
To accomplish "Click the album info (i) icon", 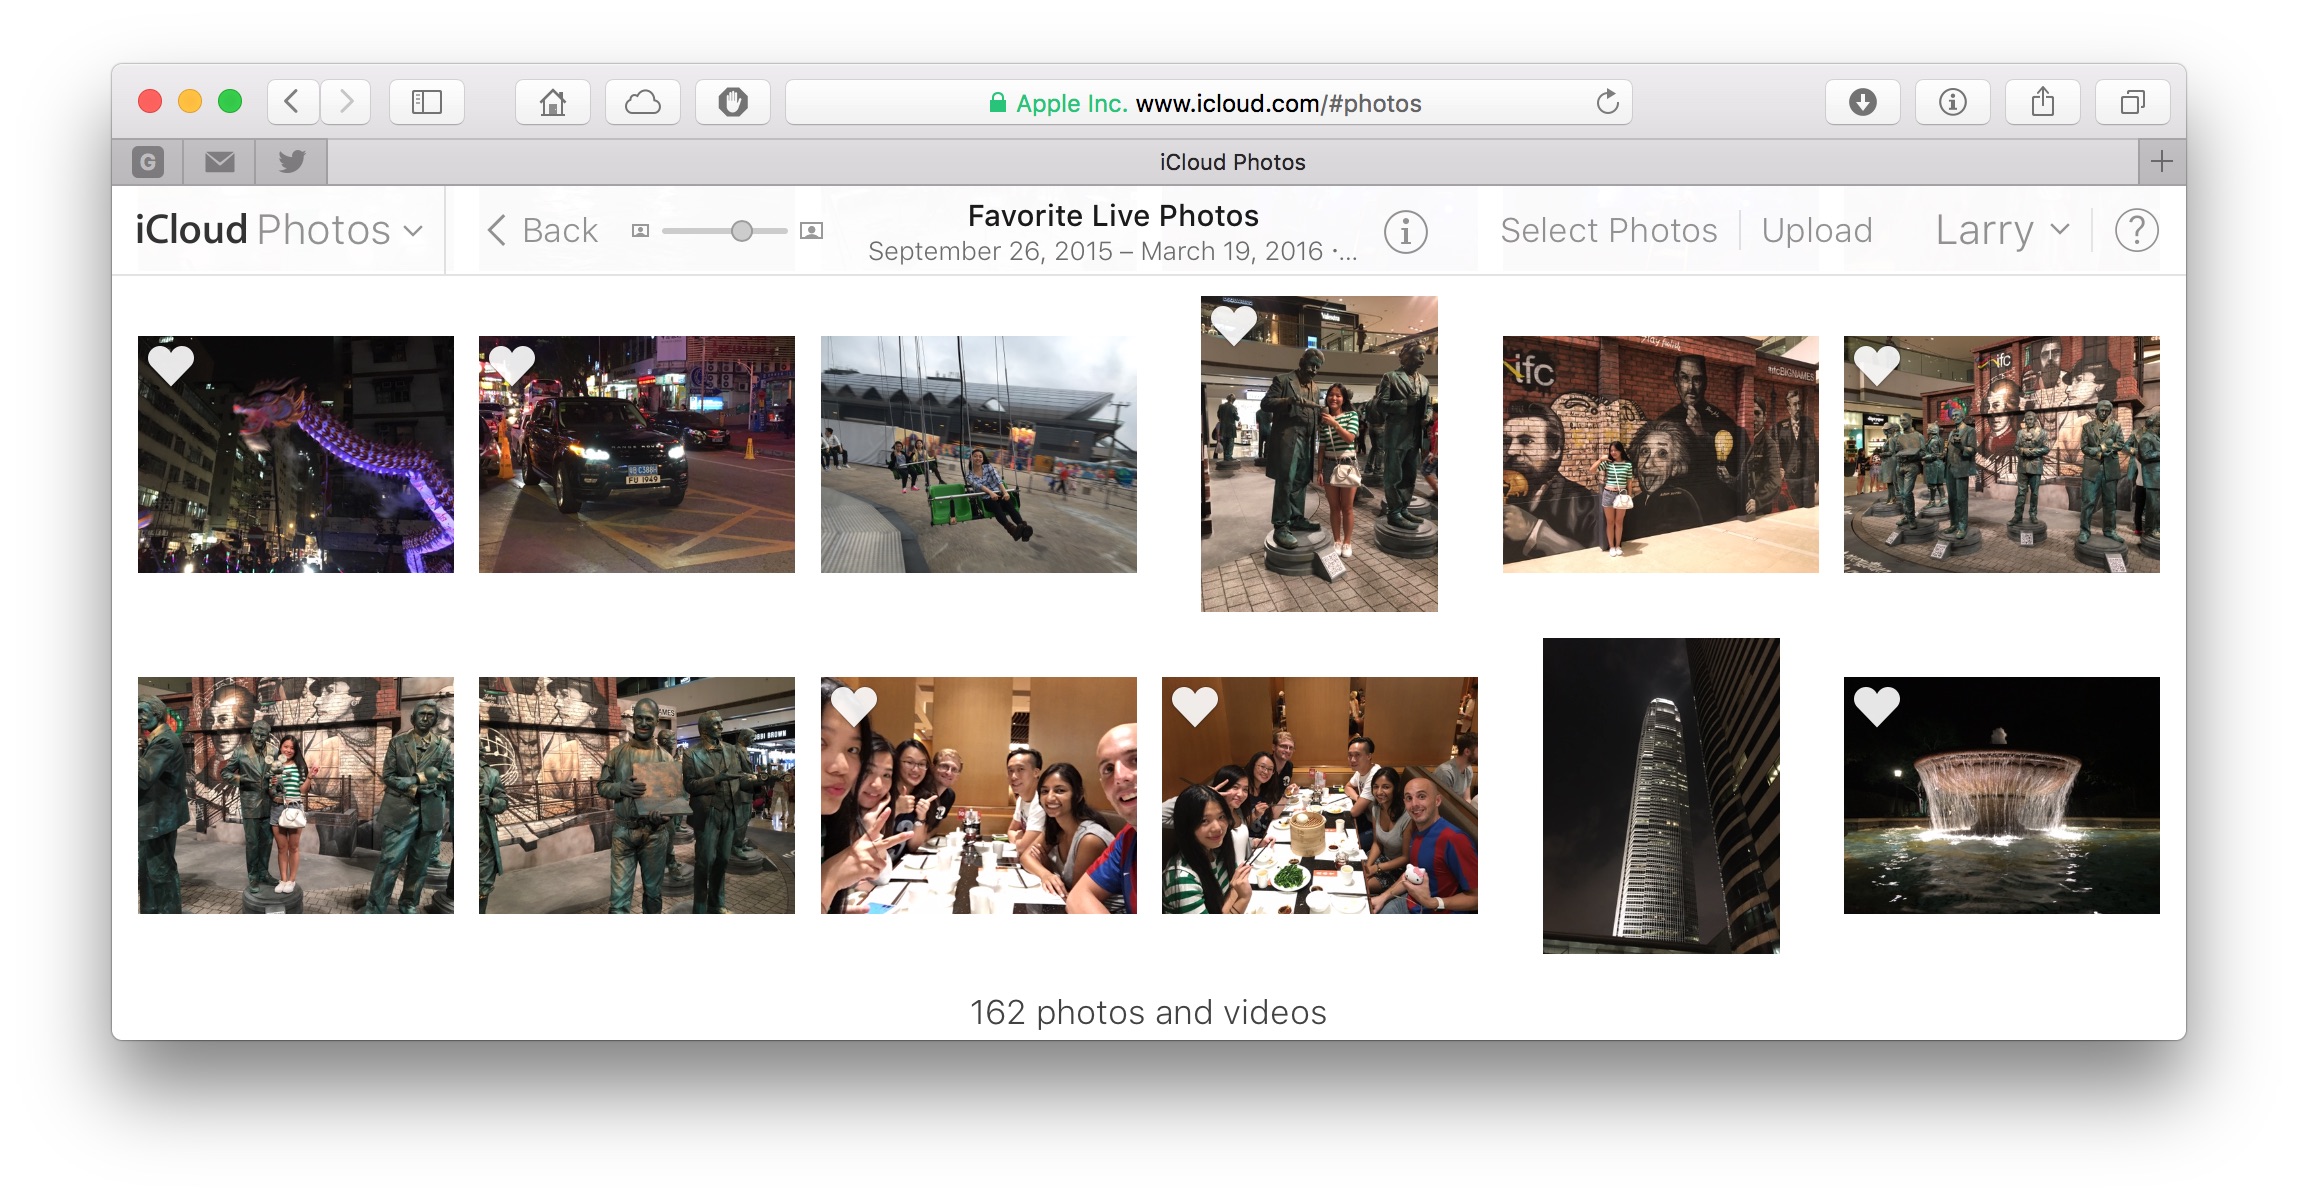I will click(1406, 230).
